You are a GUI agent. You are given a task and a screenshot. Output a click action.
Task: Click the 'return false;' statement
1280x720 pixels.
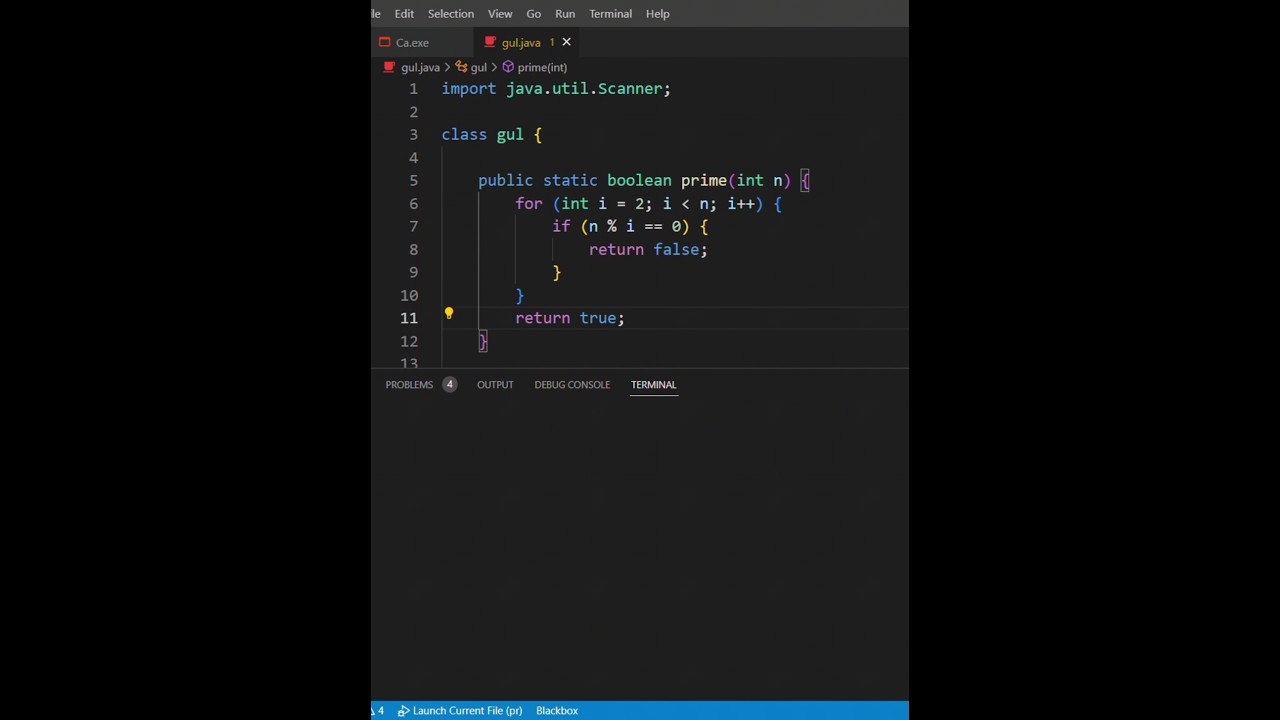pos(648,250)
